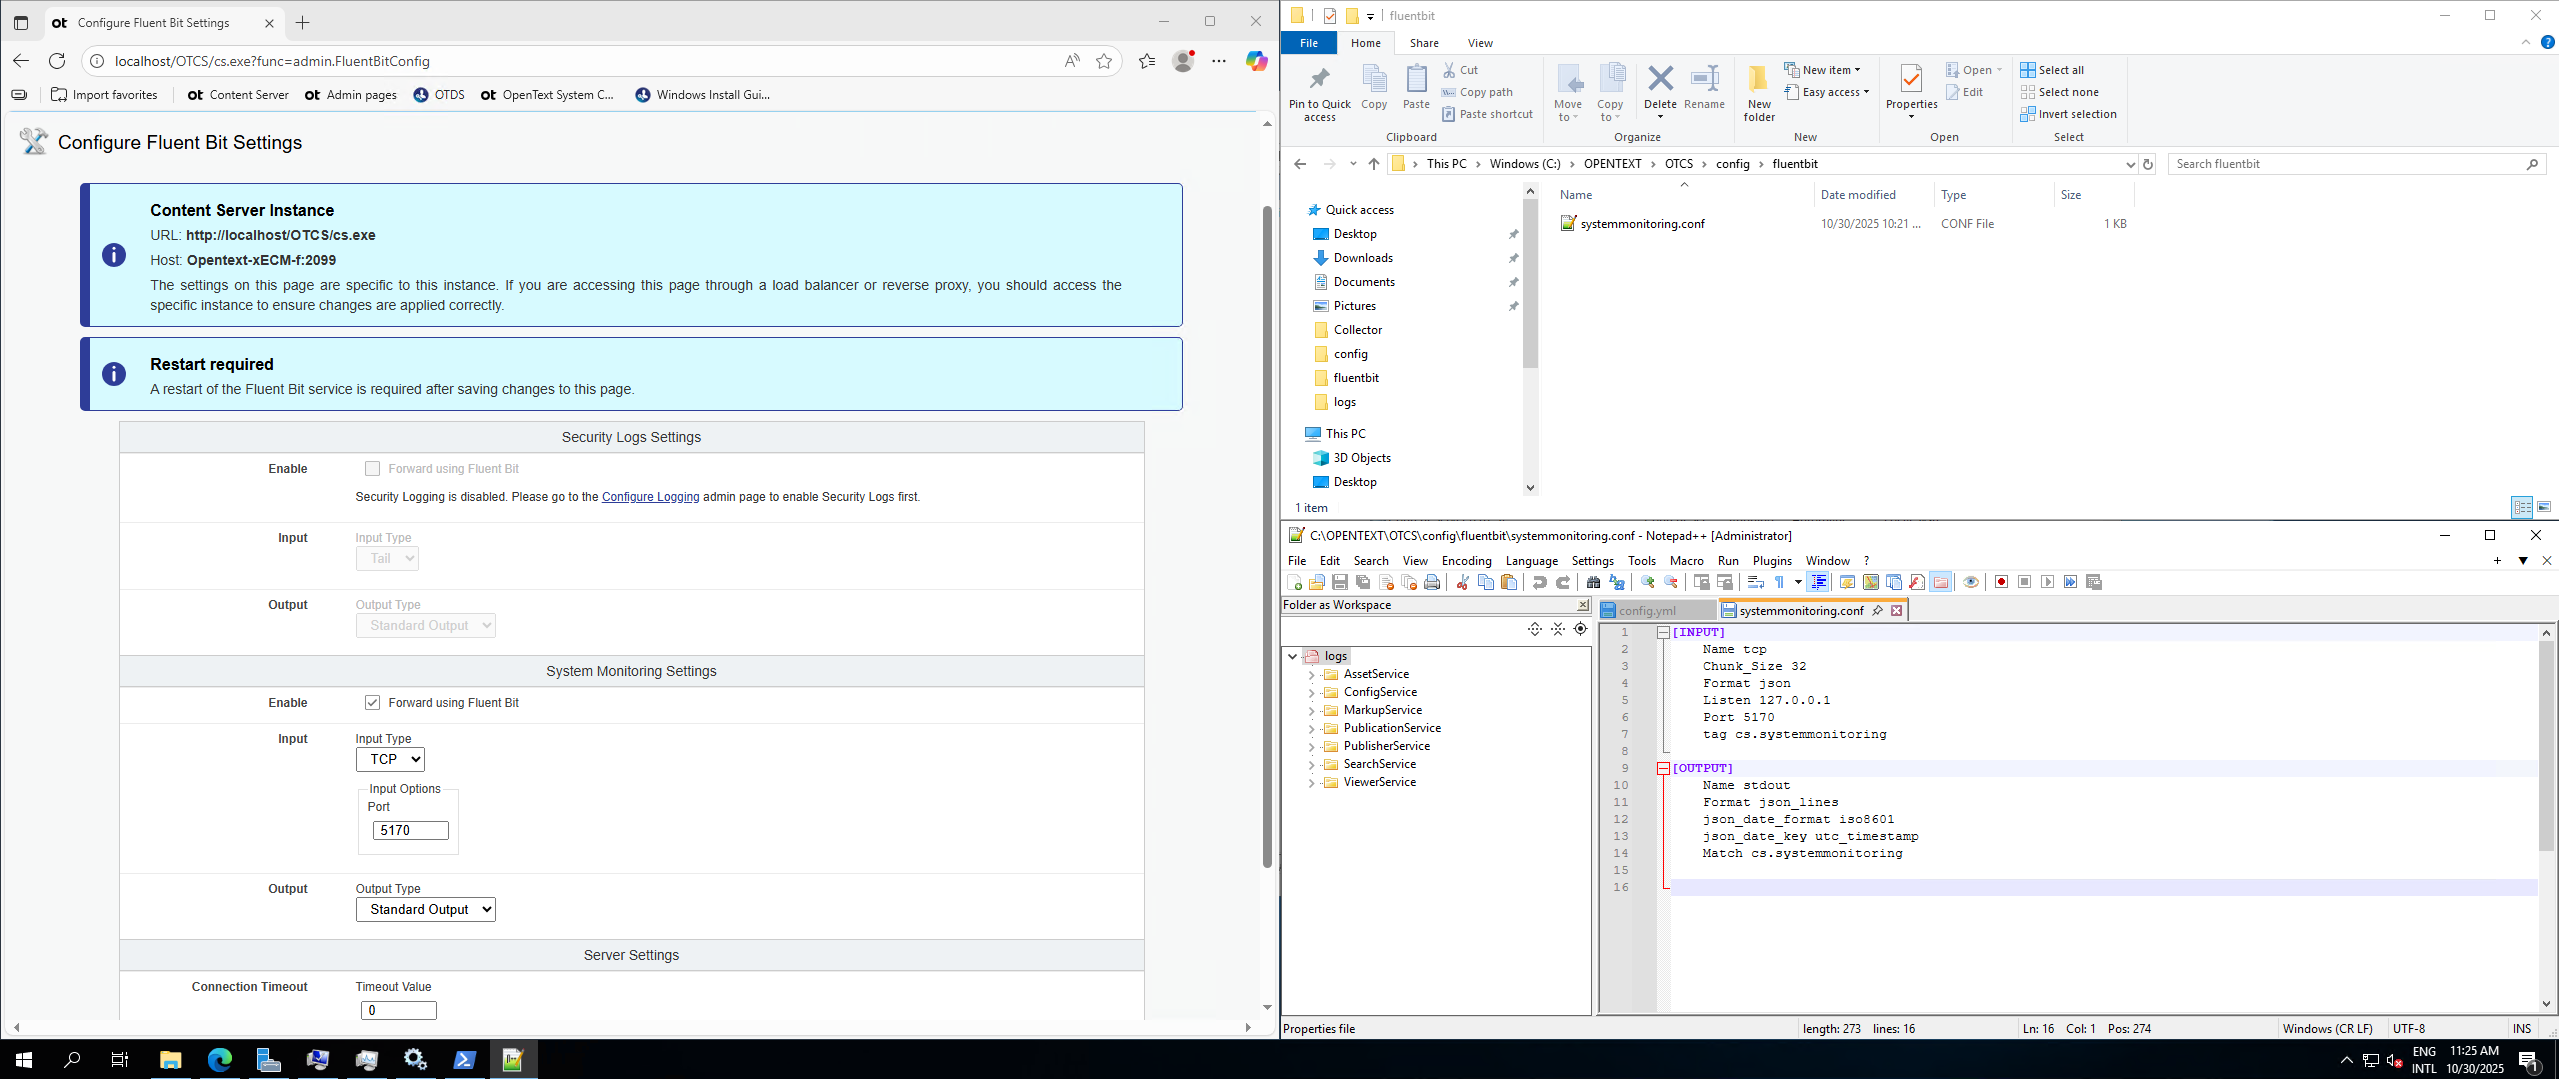Click the Print icon in Notepad++ toolbar

point(1432,582)
